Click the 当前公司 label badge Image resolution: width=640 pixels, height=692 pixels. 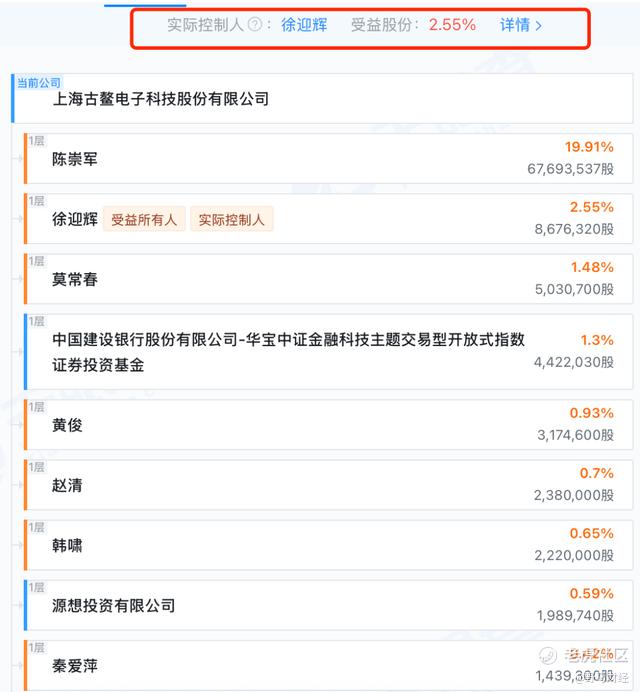pyautogui.click(x=39, y=83)
